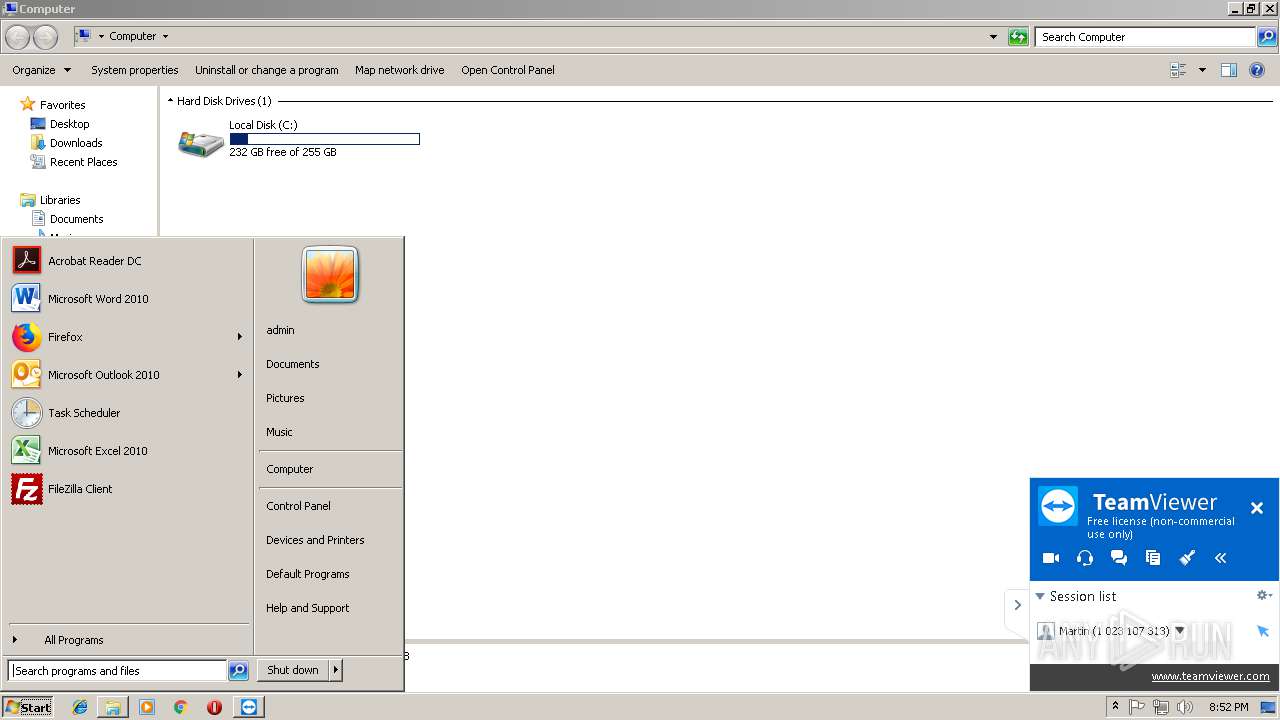Open TeamViewer audio headset options
The width and height of the screenshot is (1280, 720).
(x=1085, y=558)
